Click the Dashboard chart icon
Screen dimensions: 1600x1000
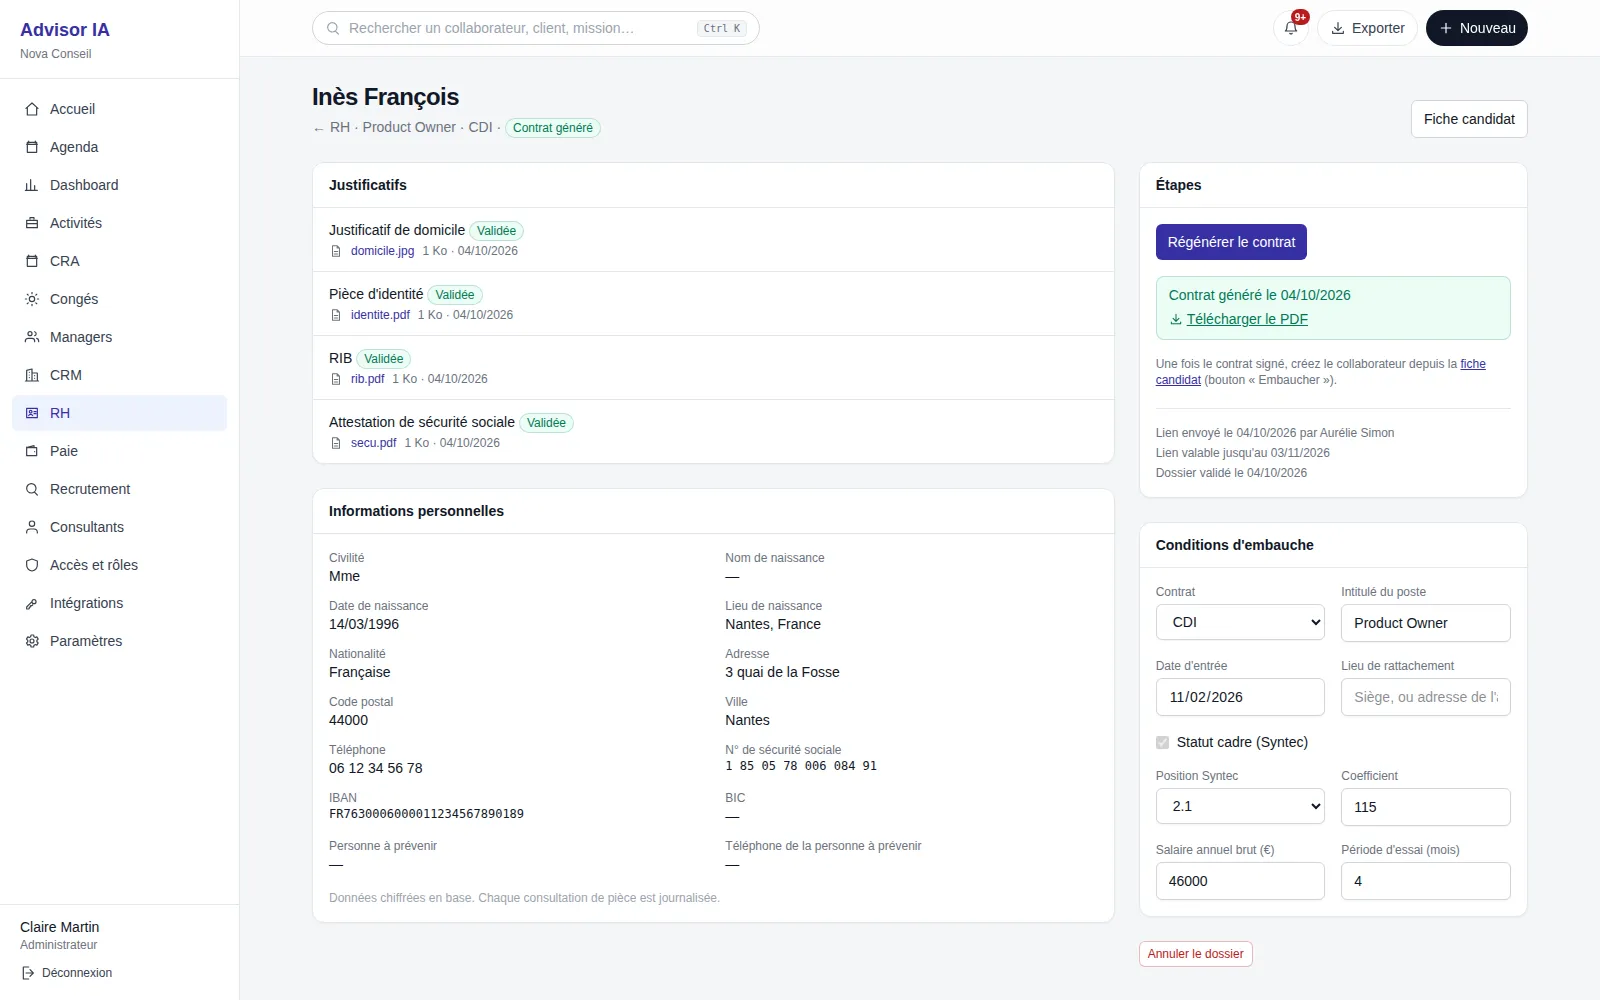click(x=32, y=185)
